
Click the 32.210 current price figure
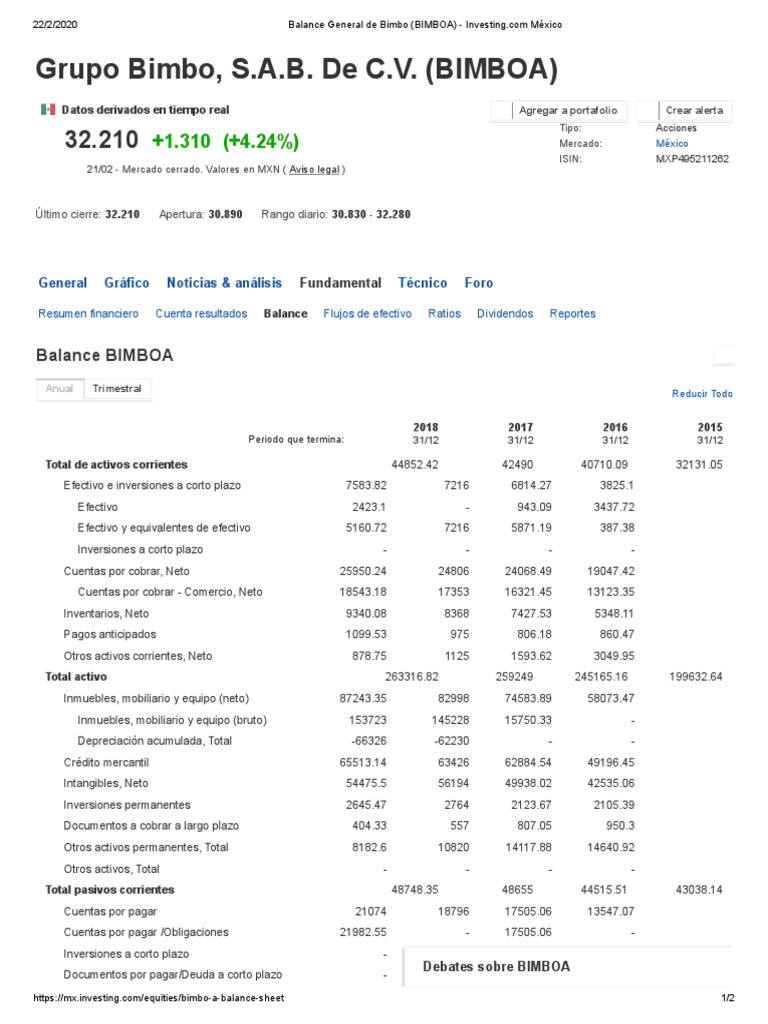(101, 140)
